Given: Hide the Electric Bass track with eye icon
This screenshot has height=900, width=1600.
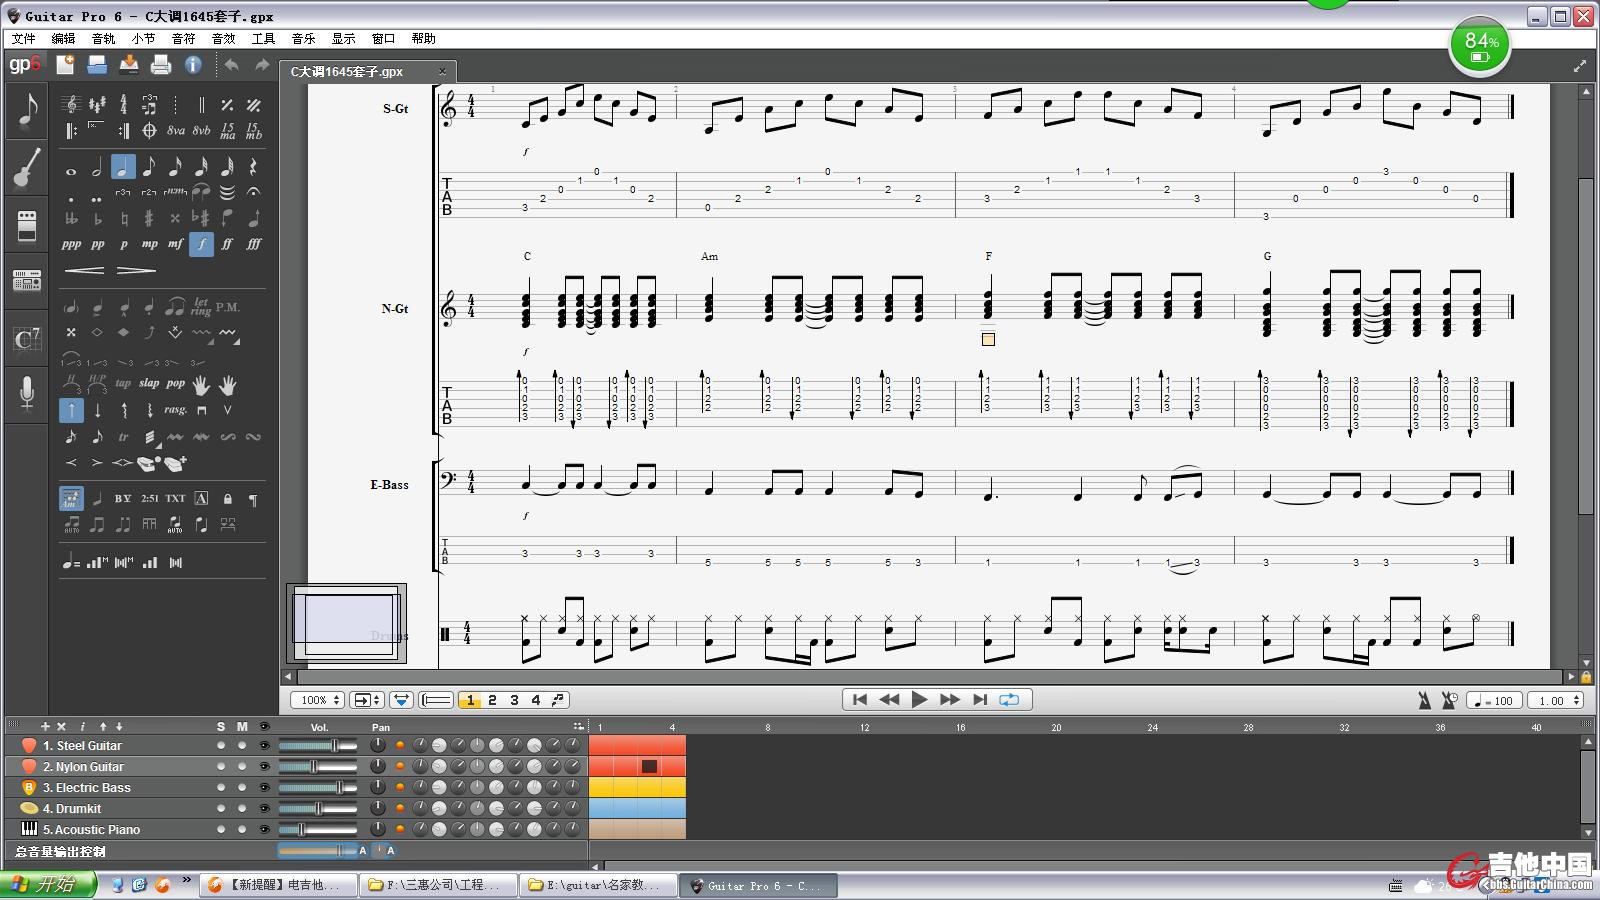Looking at the screenshot, I should 264,787.
